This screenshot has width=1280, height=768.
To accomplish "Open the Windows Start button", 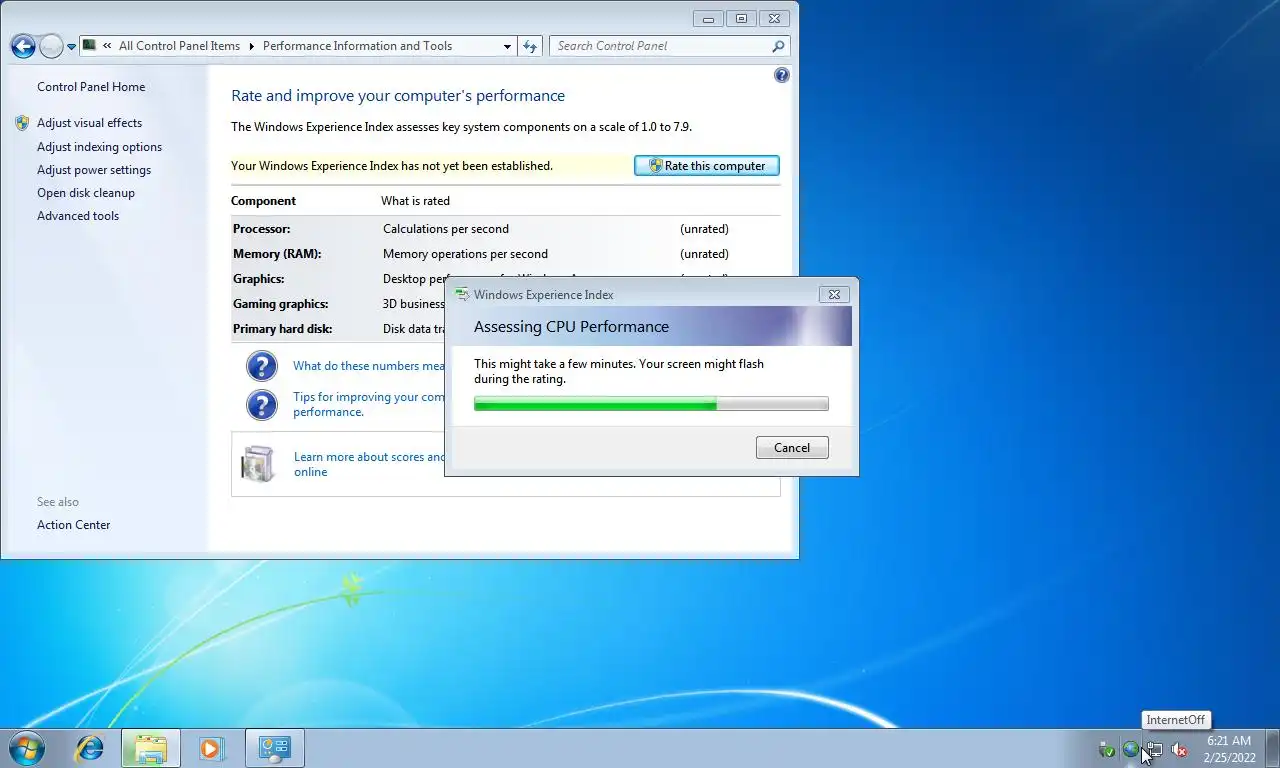I will coord(26,748).
